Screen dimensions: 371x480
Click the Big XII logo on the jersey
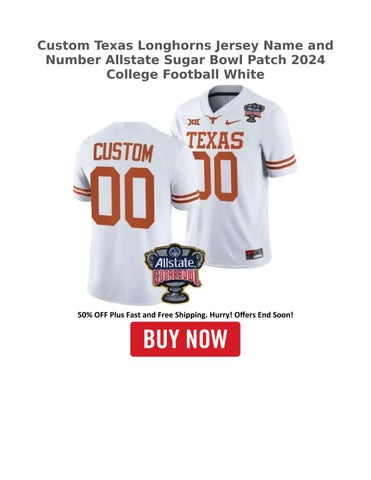point(194,122)
